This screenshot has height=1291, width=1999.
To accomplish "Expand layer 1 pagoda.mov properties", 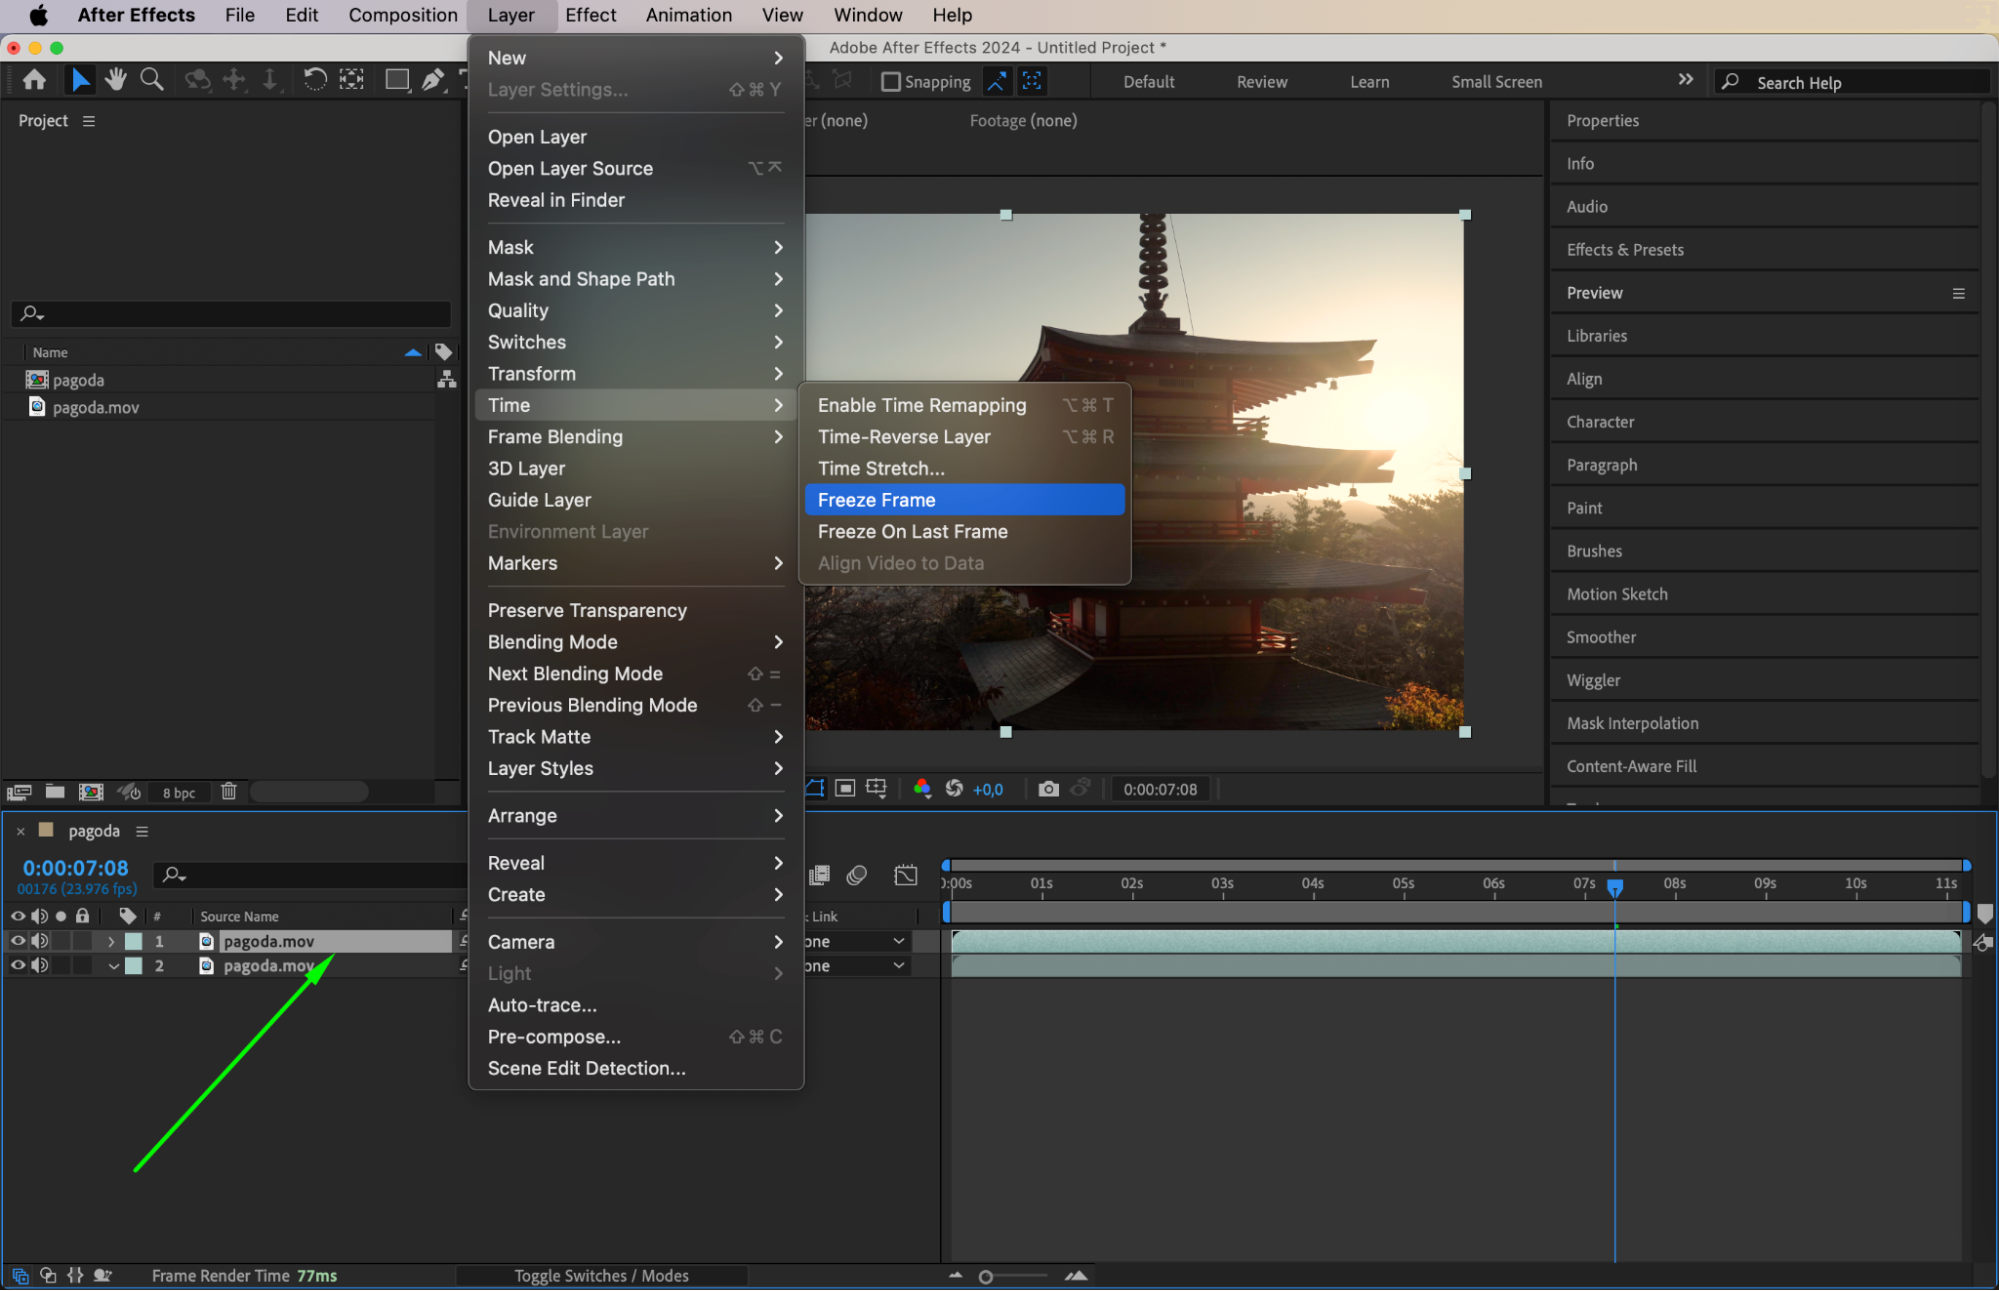I will click(112, 942).
